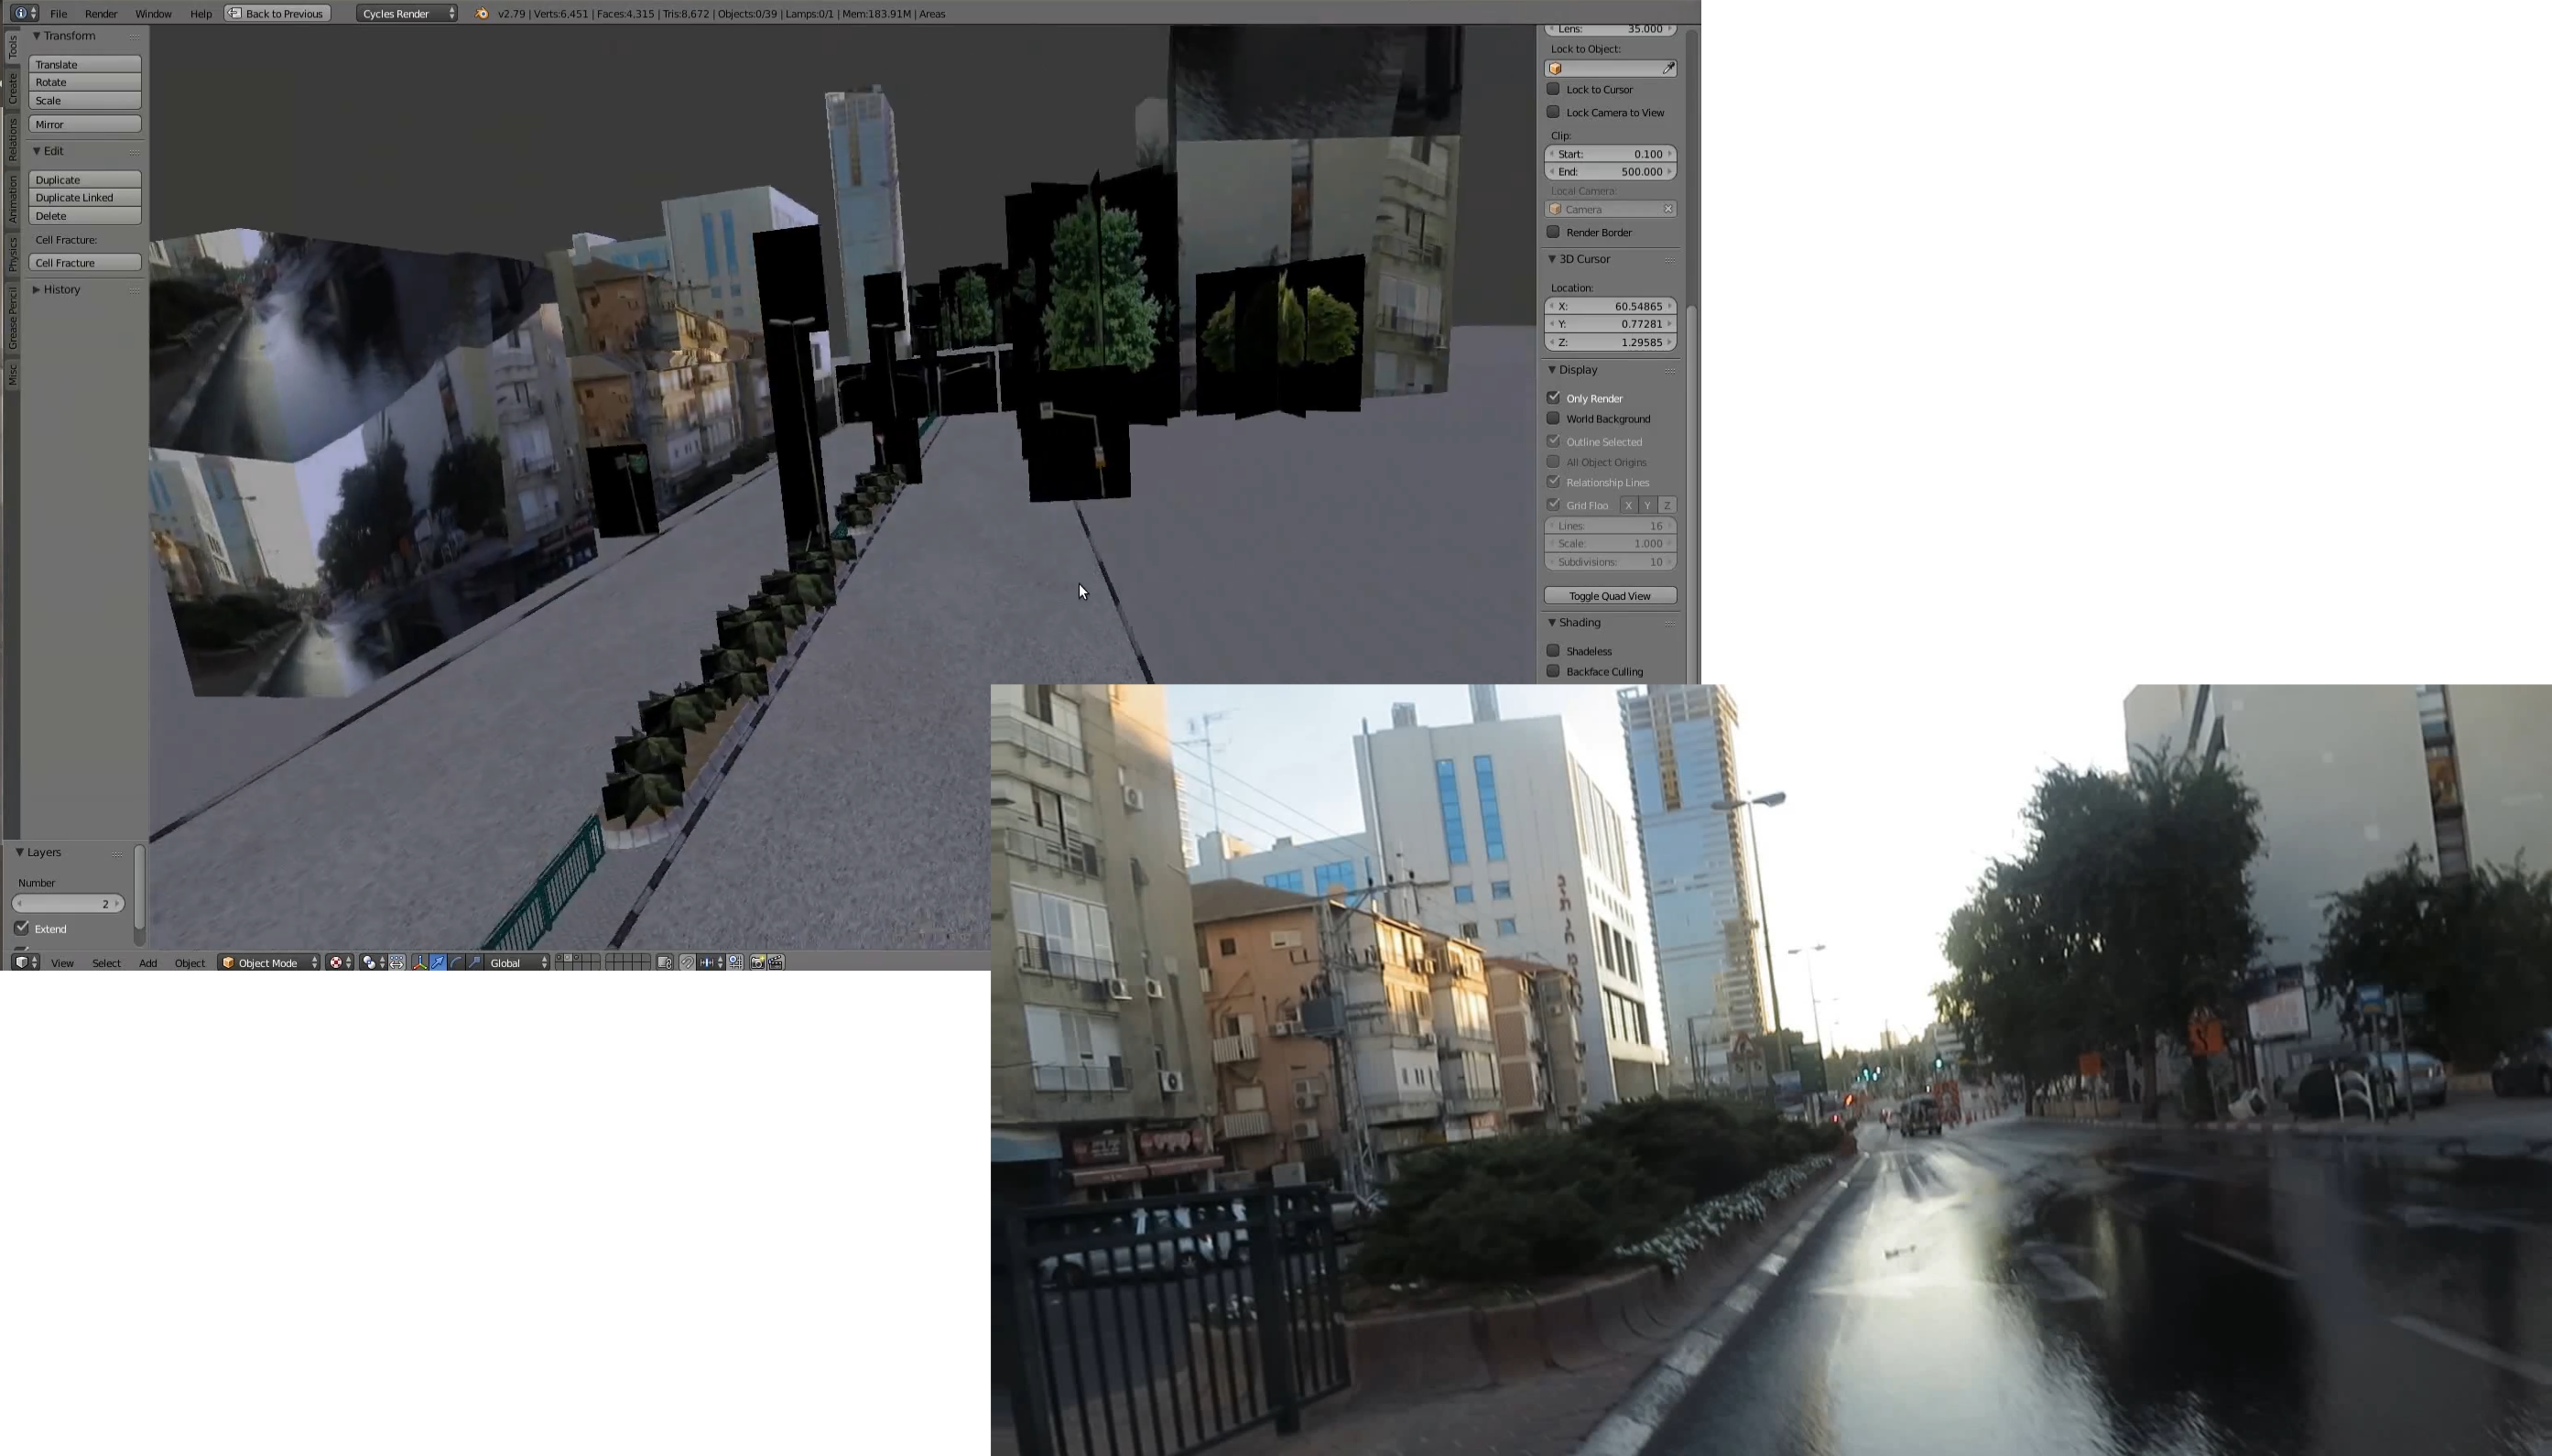
Task: Uncheck the Only Render checkbox
Action: tap(1553, 398)
